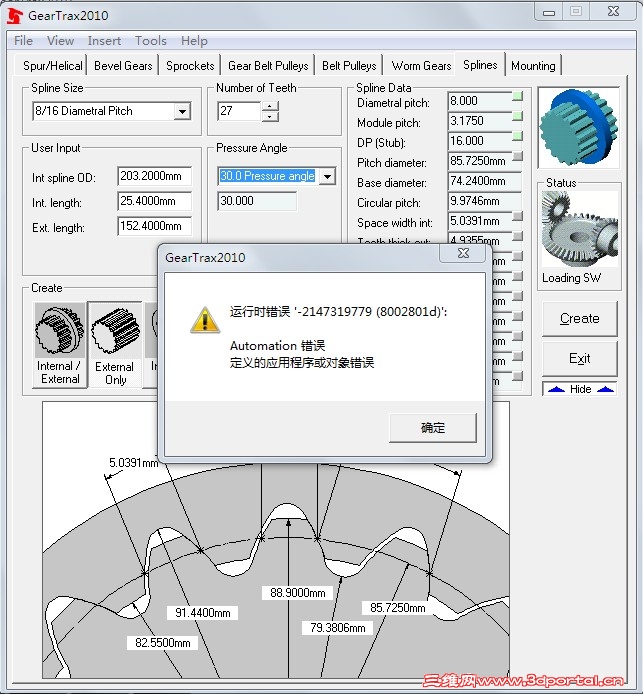Toggle the Diametral pitch lock indicator

pos(517,96)
